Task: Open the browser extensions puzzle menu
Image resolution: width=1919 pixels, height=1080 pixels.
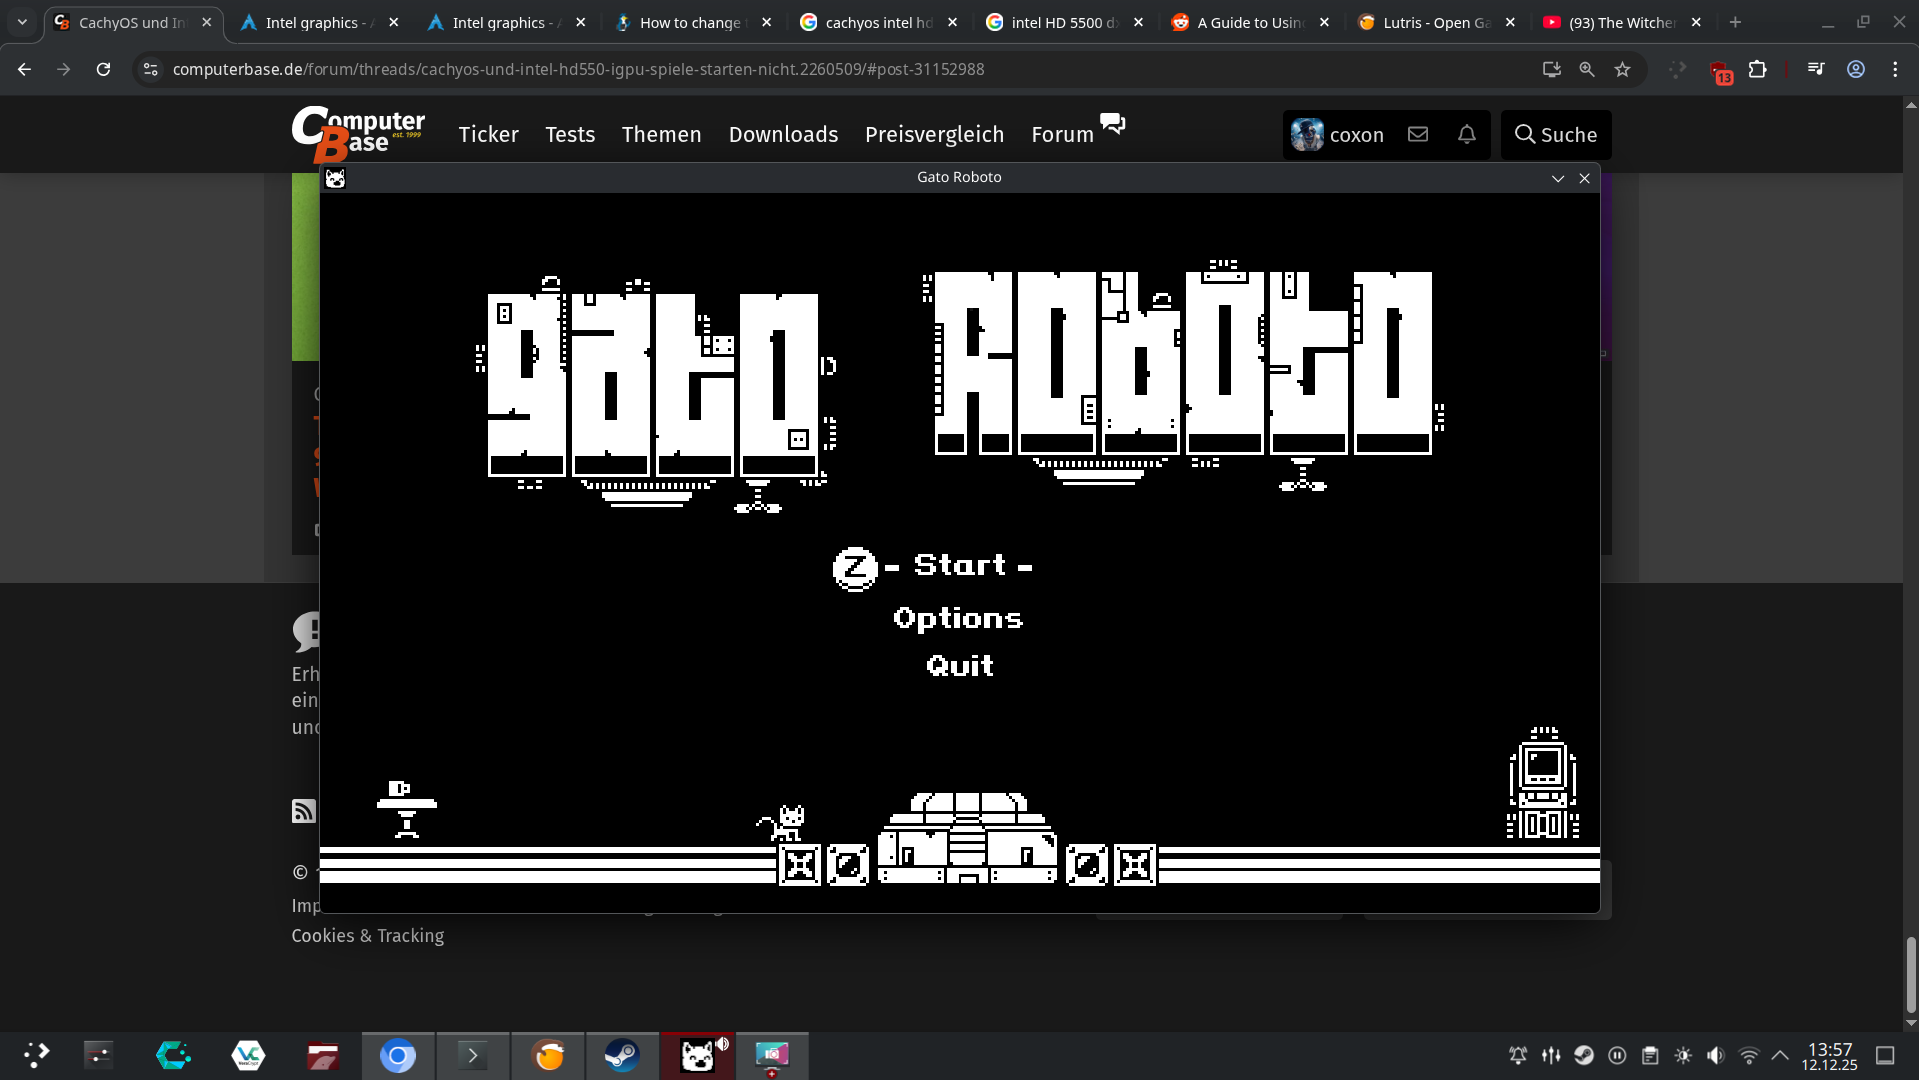Action: [x=1757, y=69]
